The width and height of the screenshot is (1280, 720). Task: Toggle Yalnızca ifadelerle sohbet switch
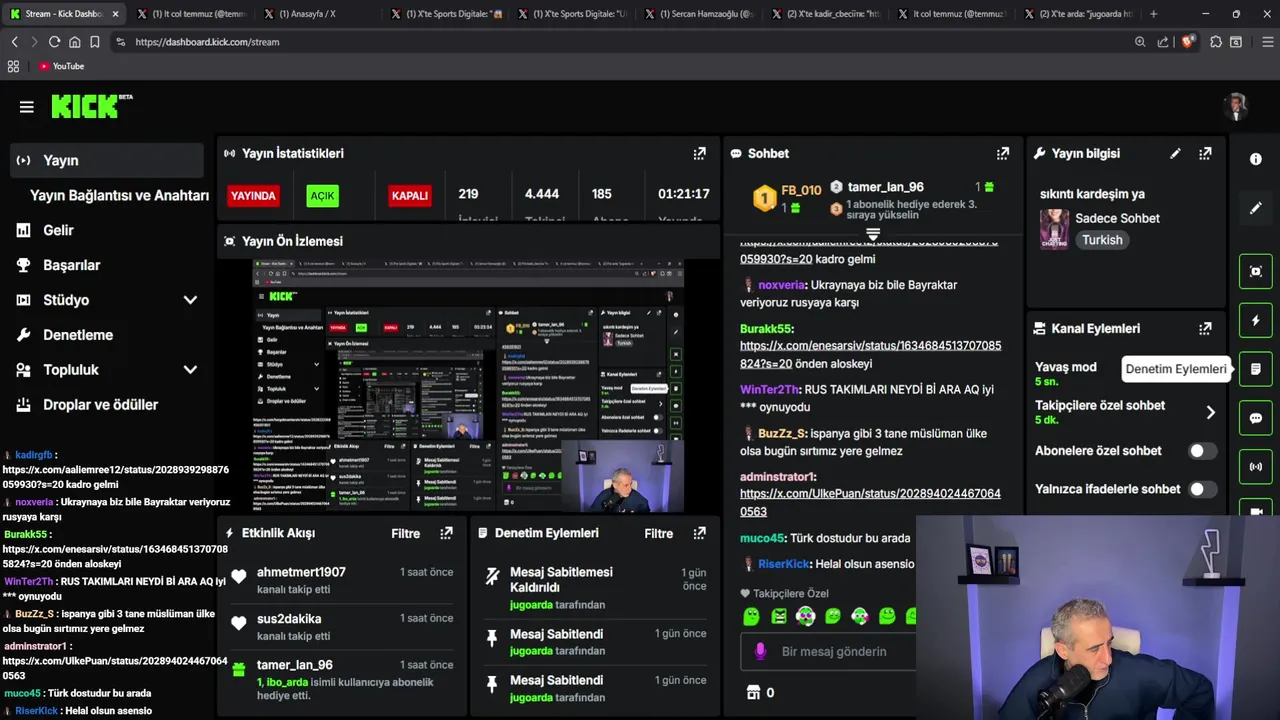[1202, 489]
